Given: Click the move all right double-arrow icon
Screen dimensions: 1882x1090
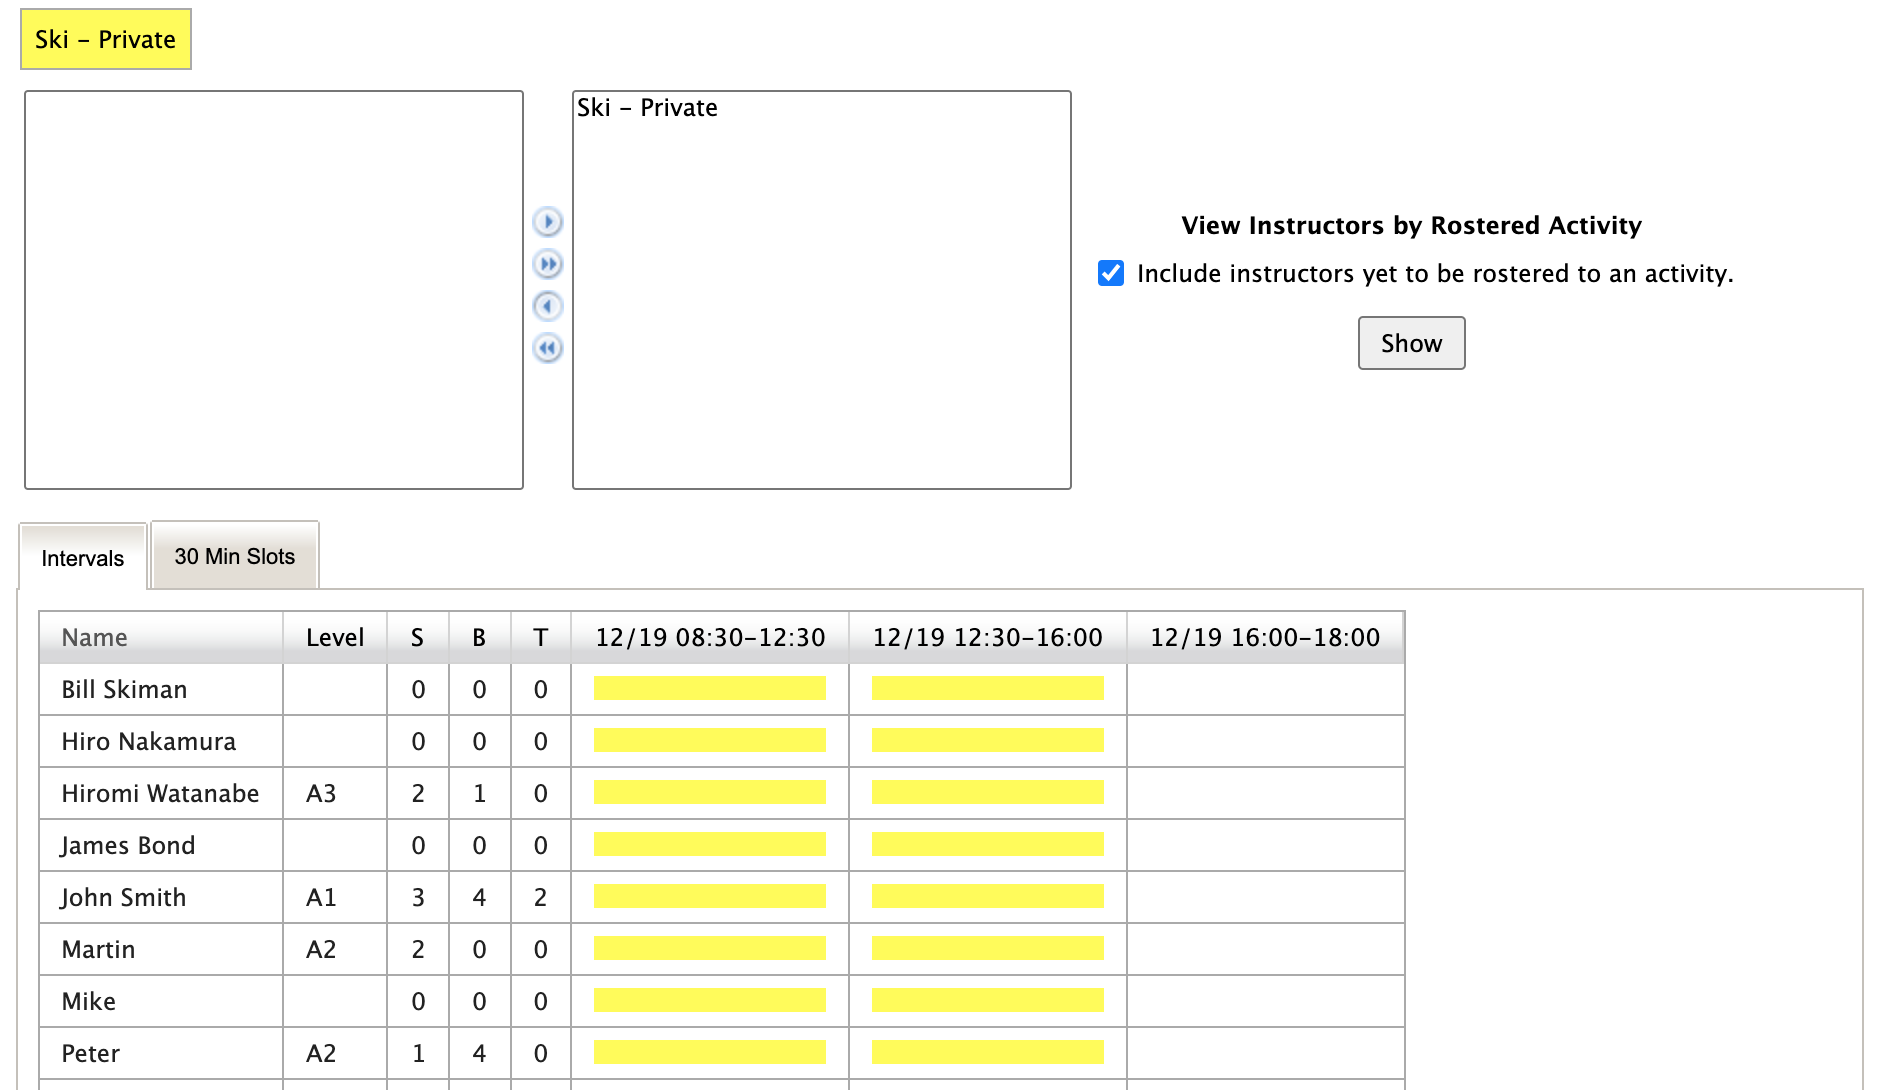Looking at the screenshot, I should 547,264.
